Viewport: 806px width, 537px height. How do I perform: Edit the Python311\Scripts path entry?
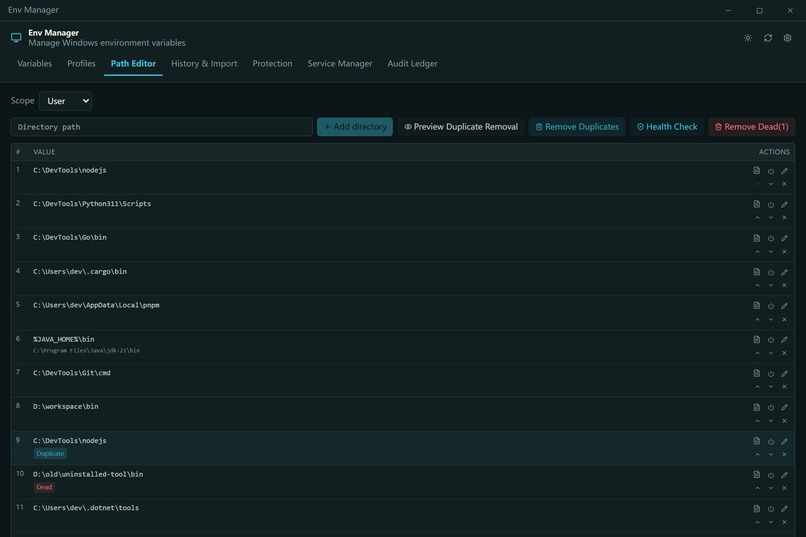[x=784, y=205]
